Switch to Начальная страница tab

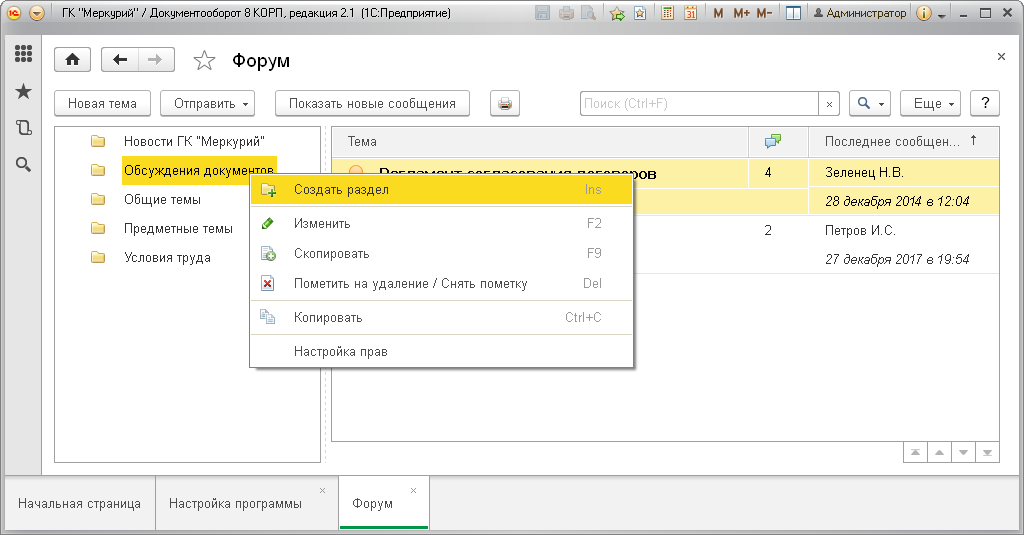(x=80, y=504)
